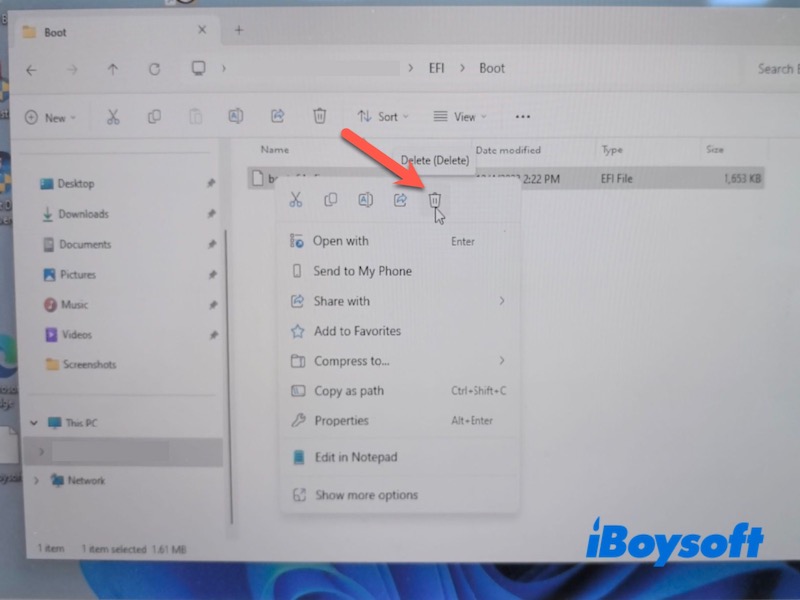
Task: Unpin Desktop using its pin icon
Action: (x=211, y=183)
